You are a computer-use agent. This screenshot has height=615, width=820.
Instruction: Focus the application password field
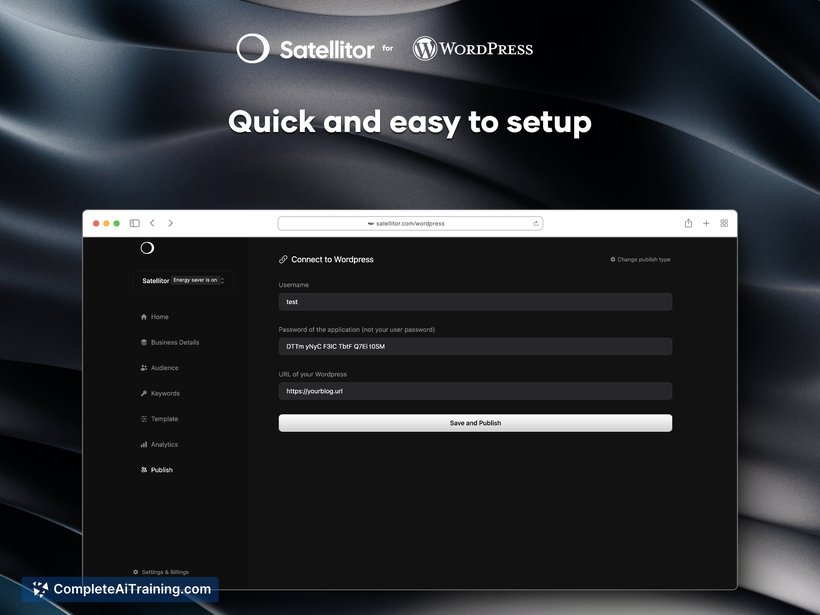point(475,346)
